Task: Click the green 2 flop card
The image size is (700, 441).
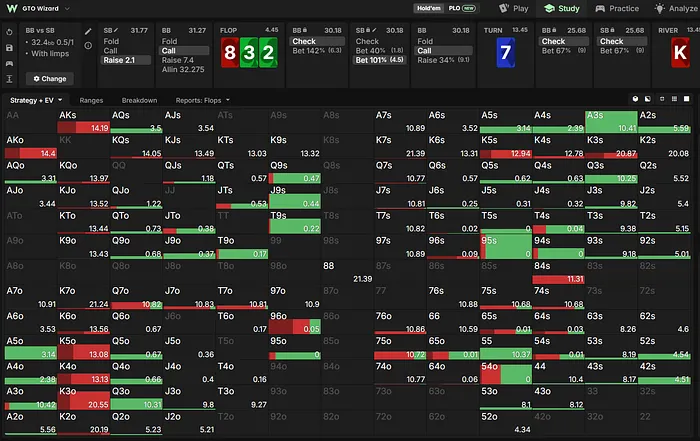Action: [268, 53]
